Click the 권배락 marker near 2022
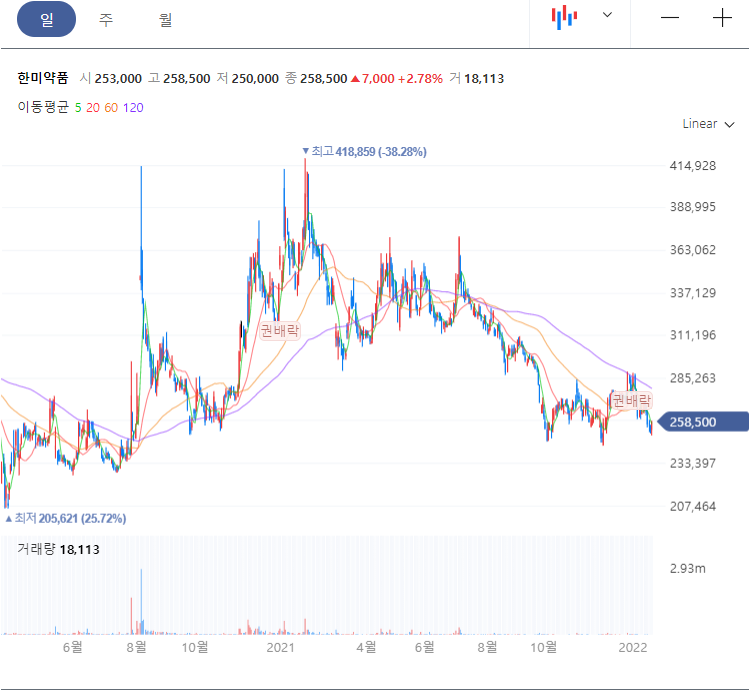This screenshot has height=692, width=750. (x=632, y=400)
